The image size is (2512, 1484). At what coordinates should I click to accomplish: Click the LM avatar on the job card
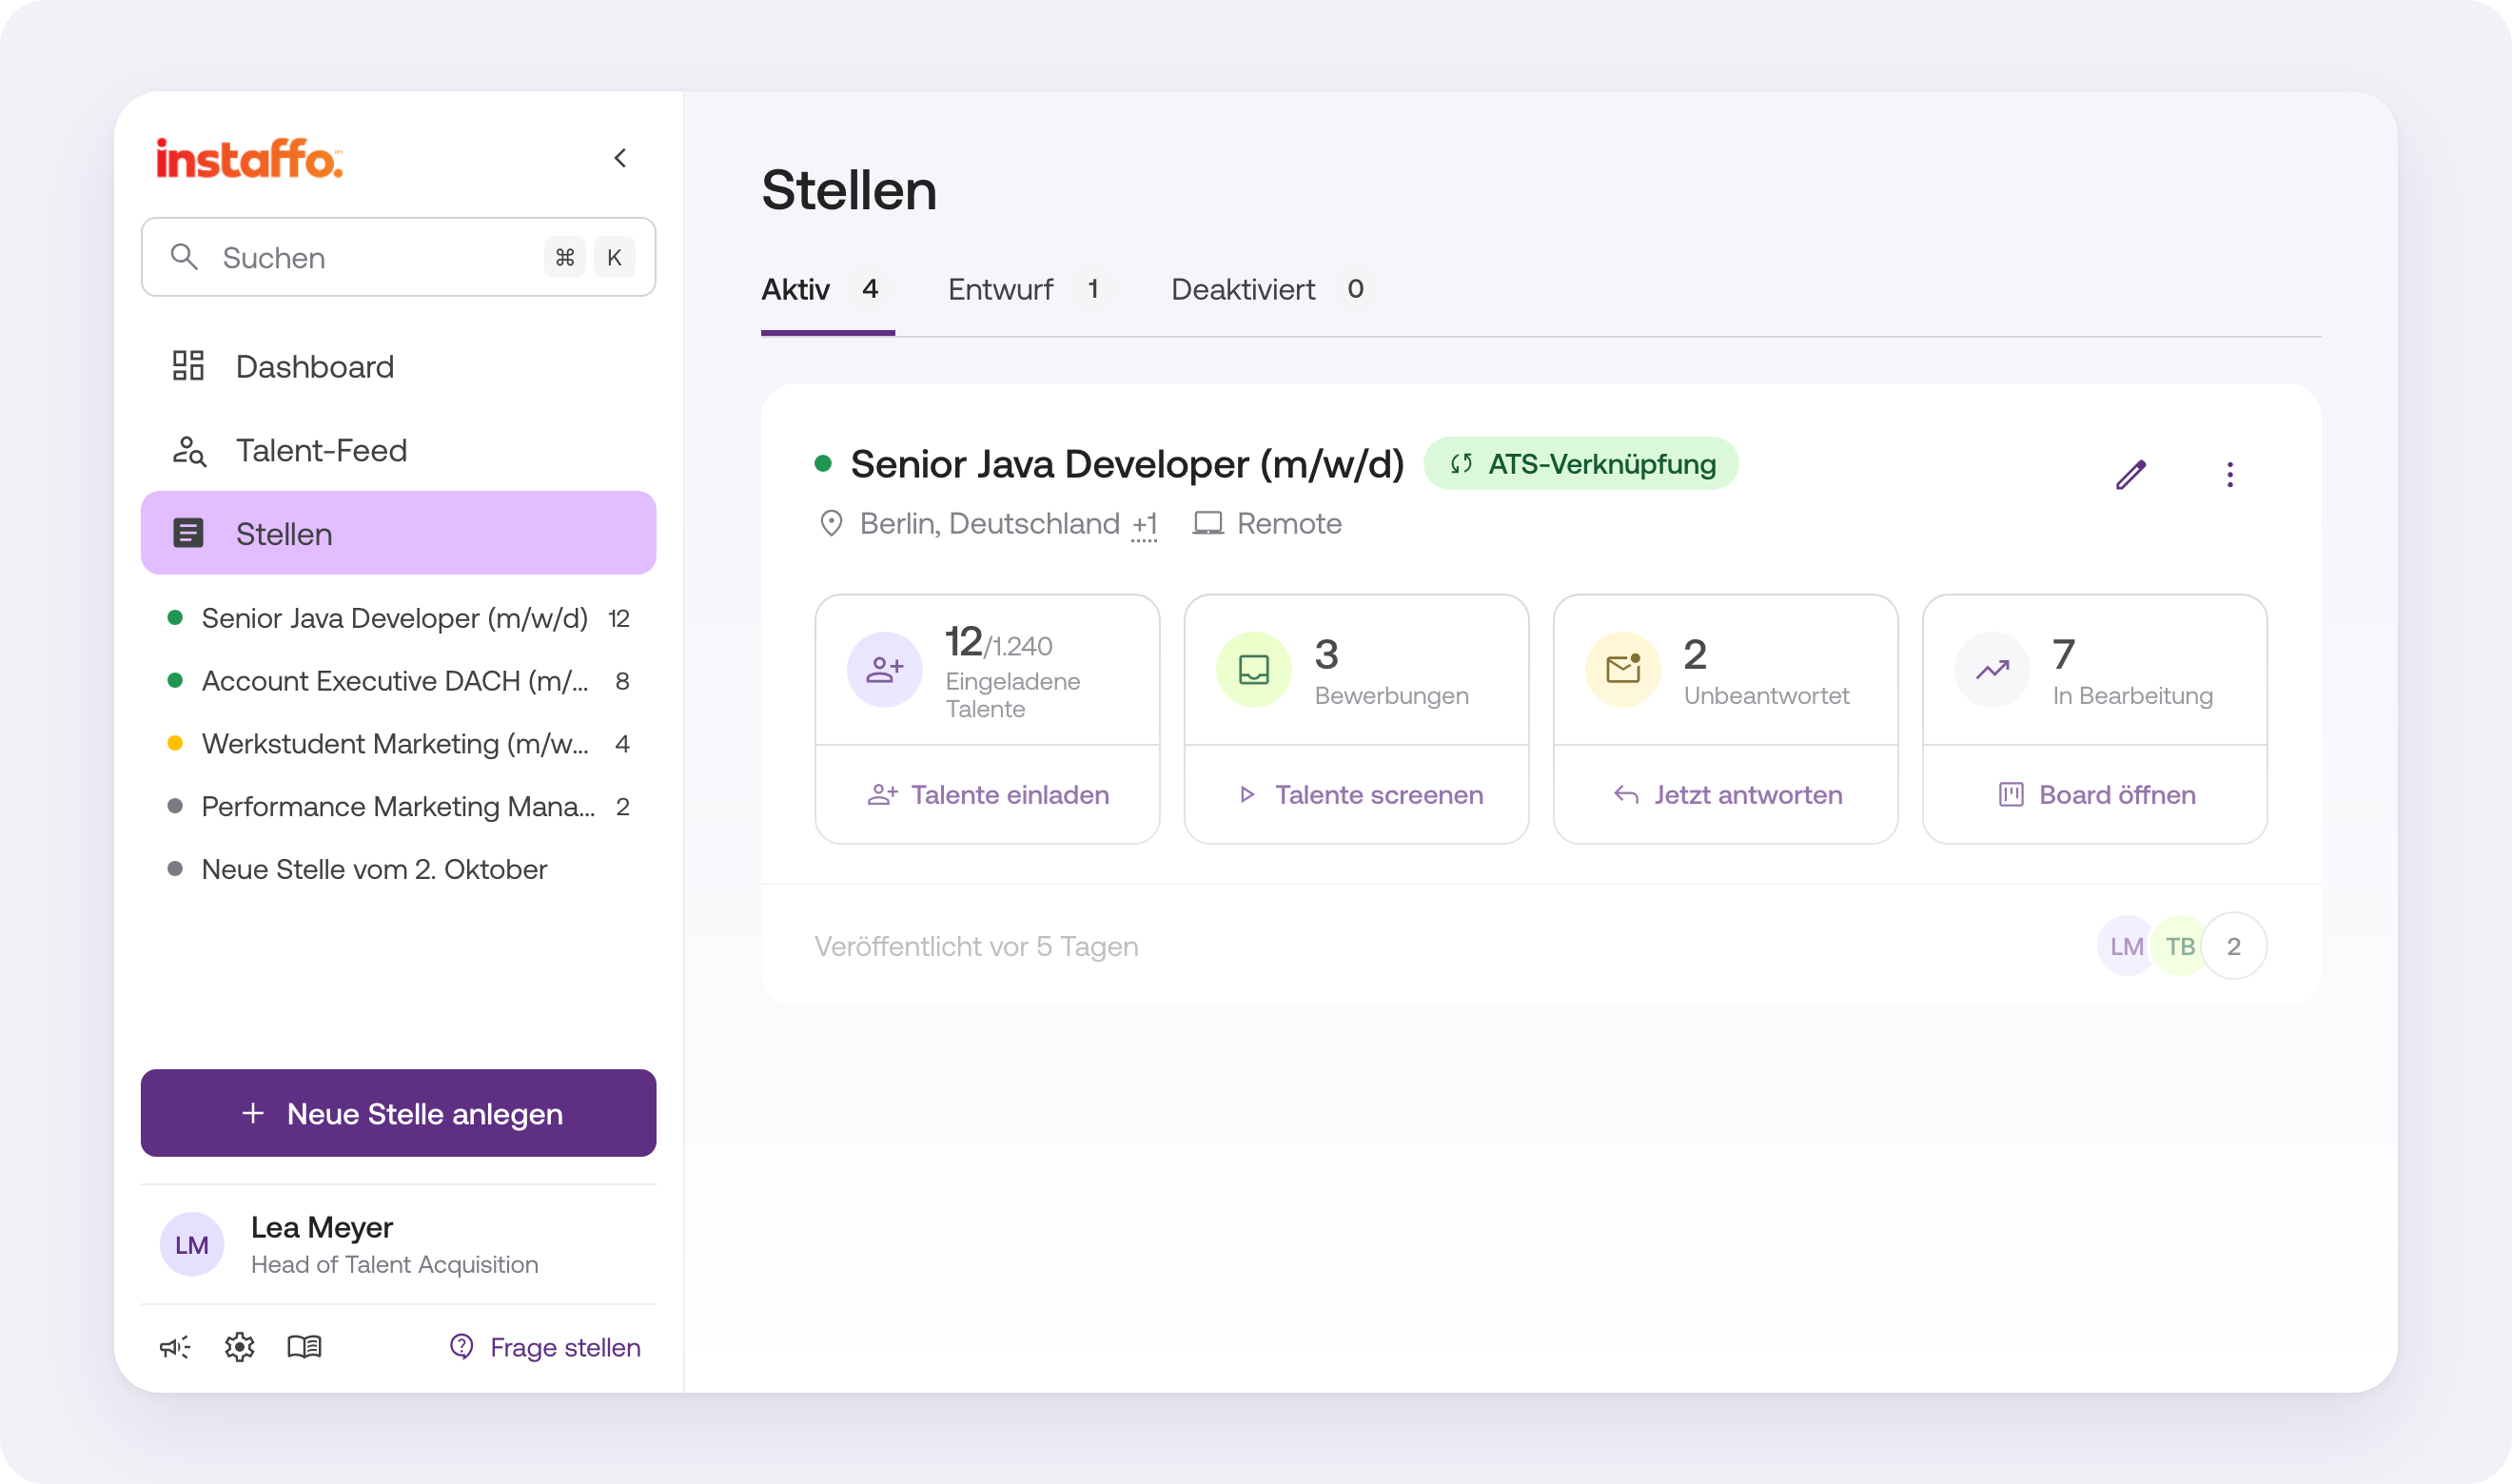2126,946
